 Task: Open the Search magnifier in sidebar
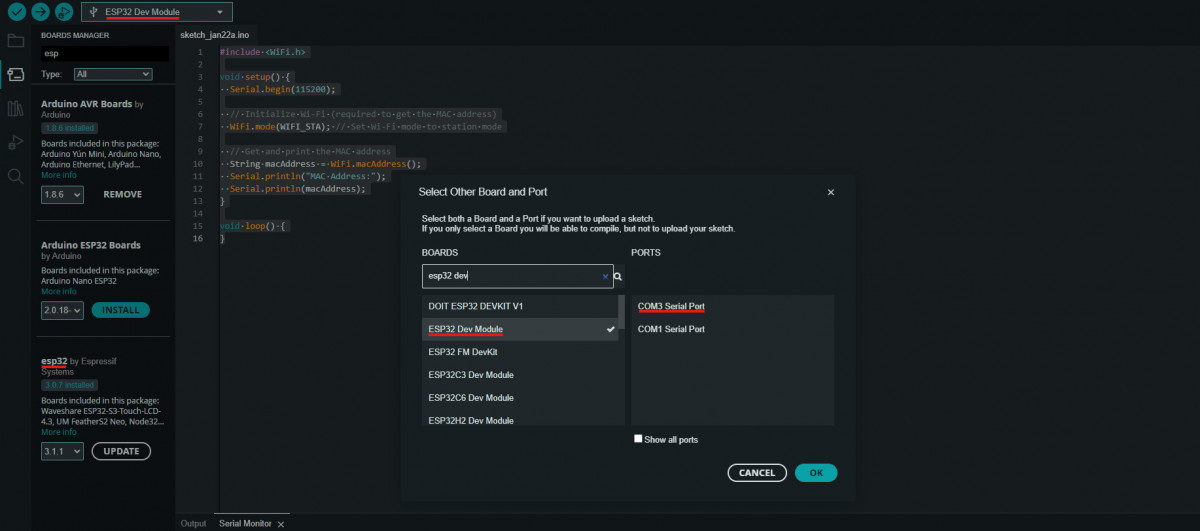tap(15, 176)
